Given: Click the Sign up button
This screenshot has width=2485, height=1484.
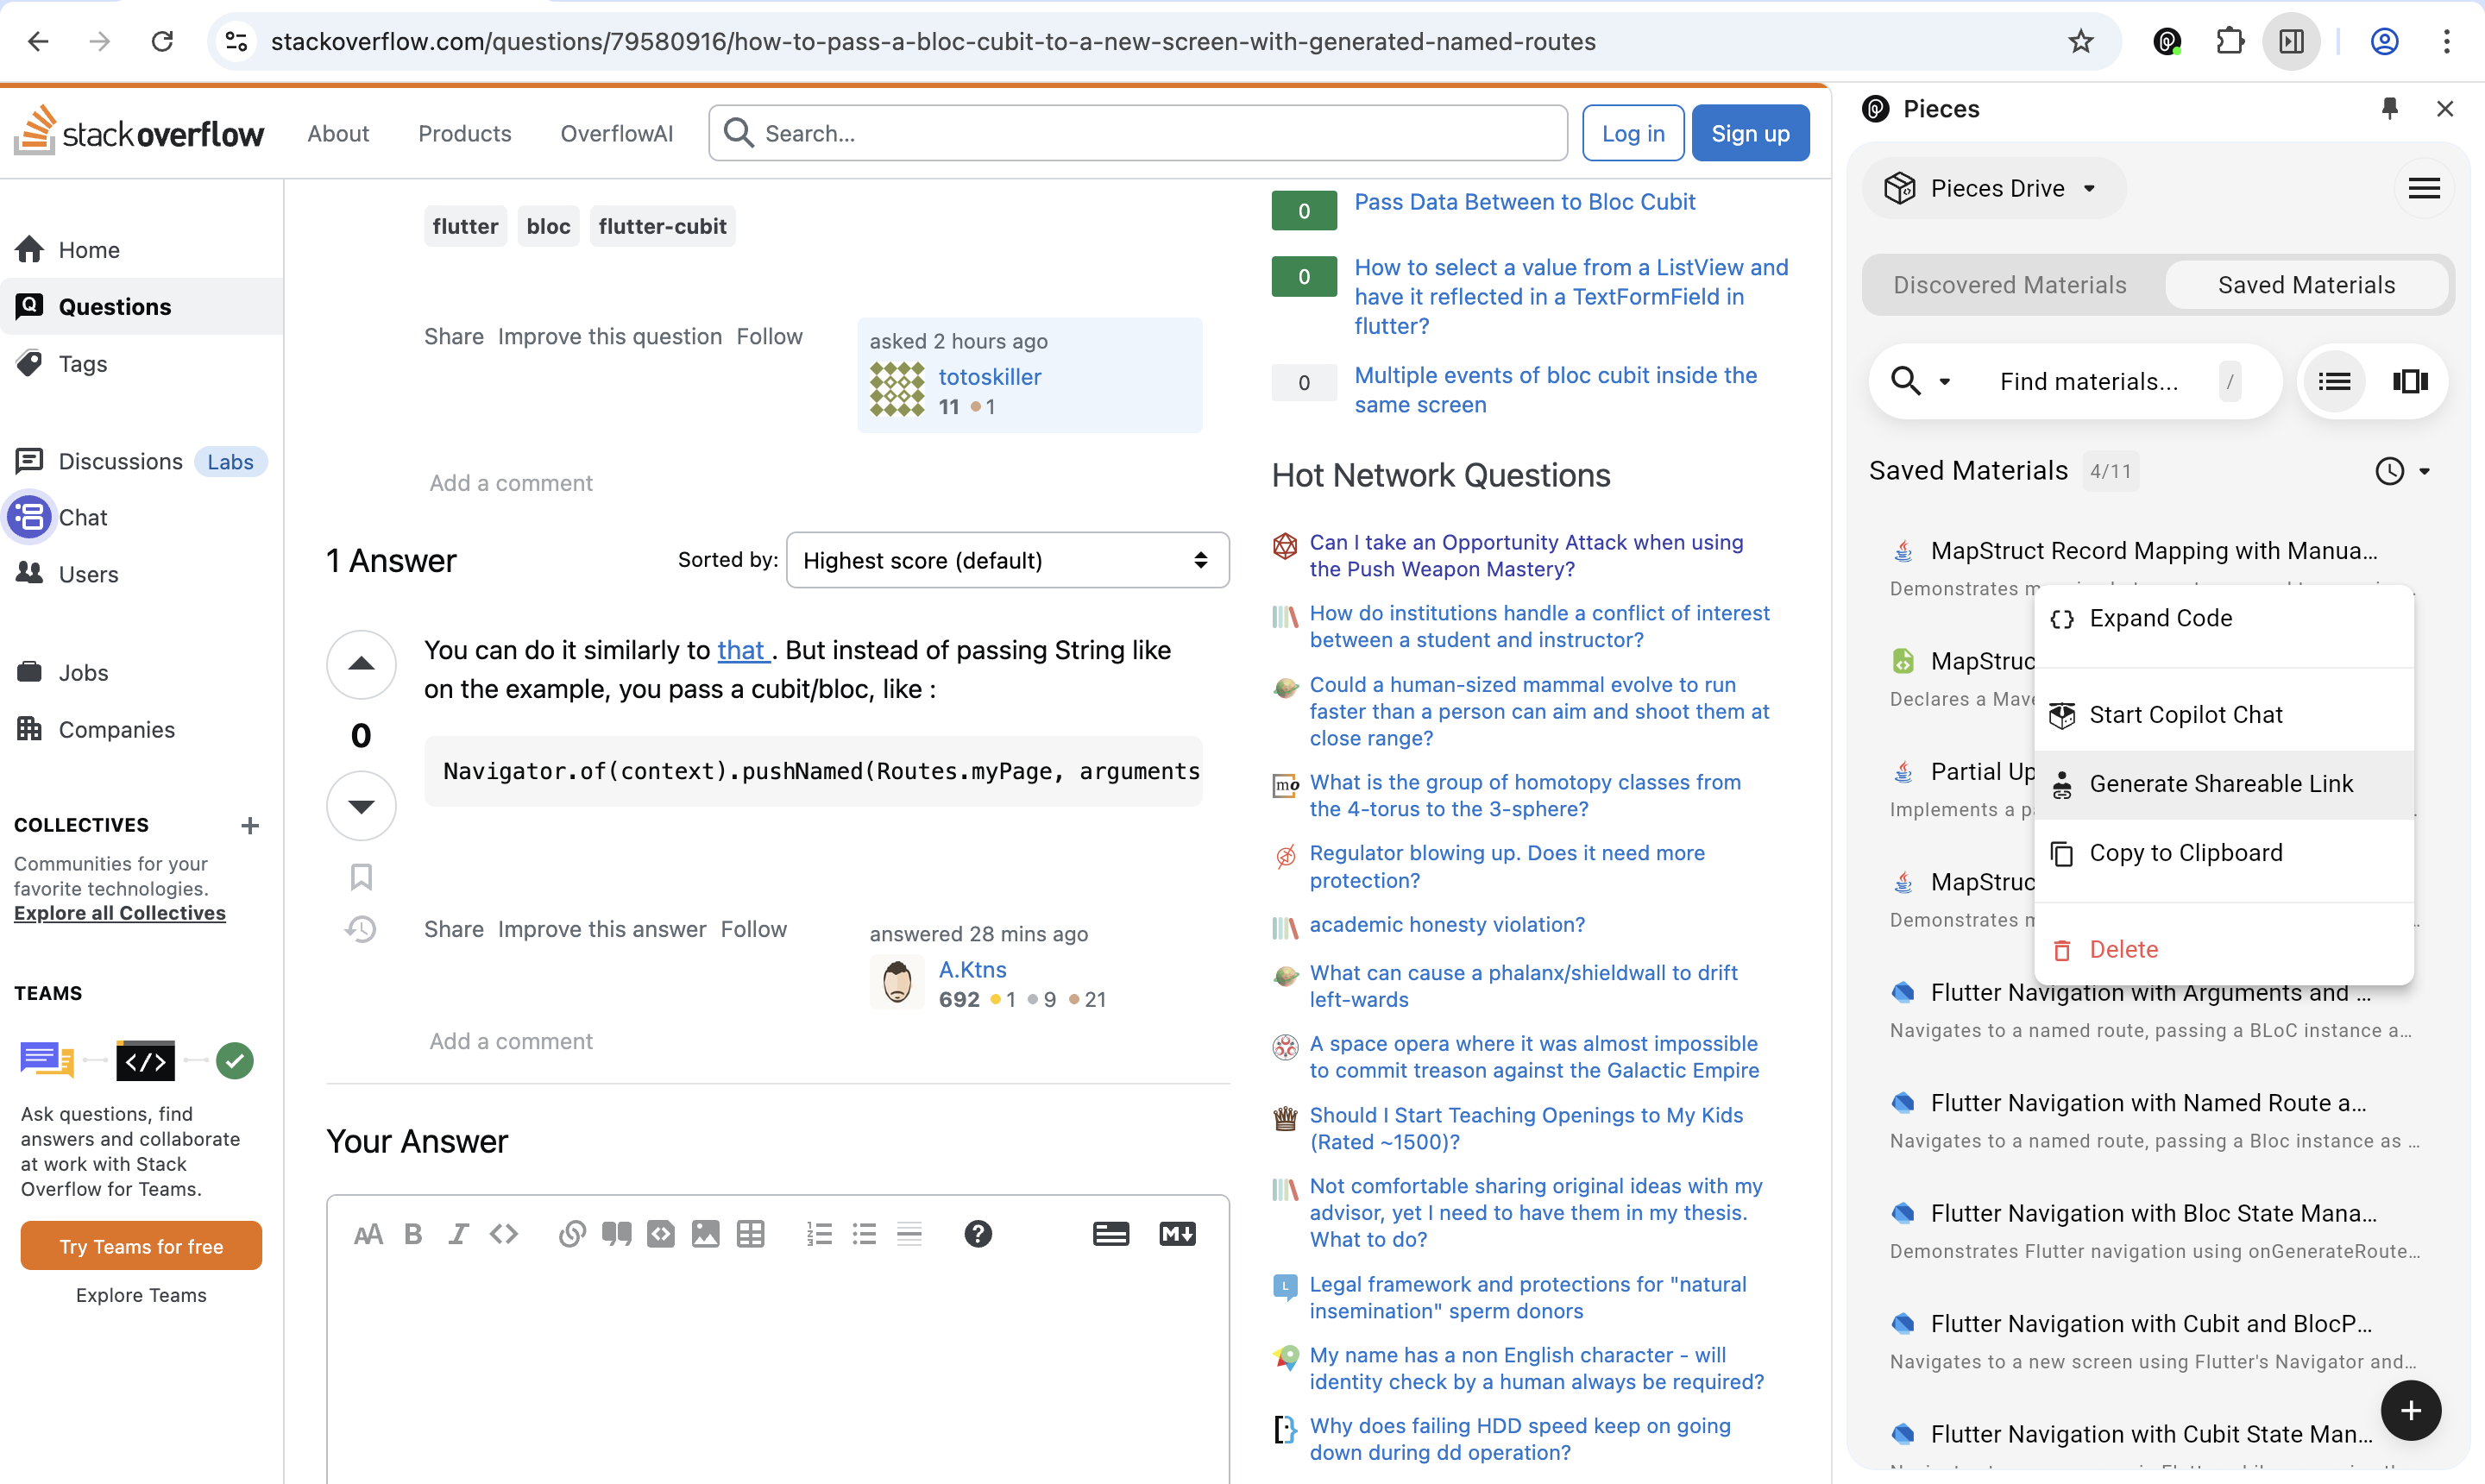Looking at the screenshot, I should point(1749,133).
